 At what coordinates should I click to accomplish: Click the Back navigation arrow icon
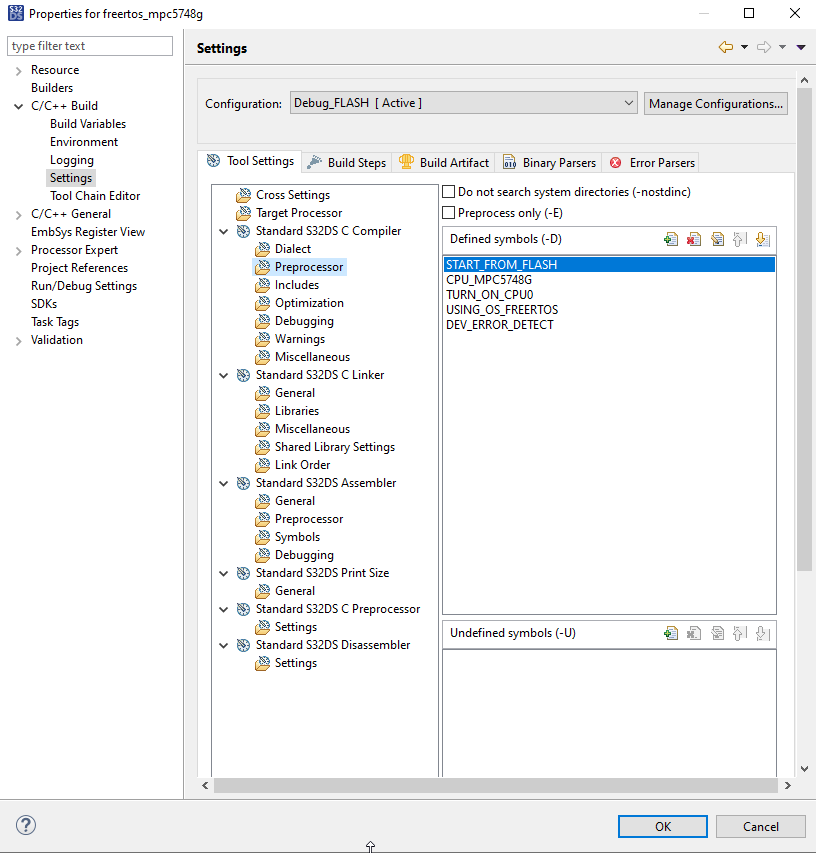pos(726,47)
